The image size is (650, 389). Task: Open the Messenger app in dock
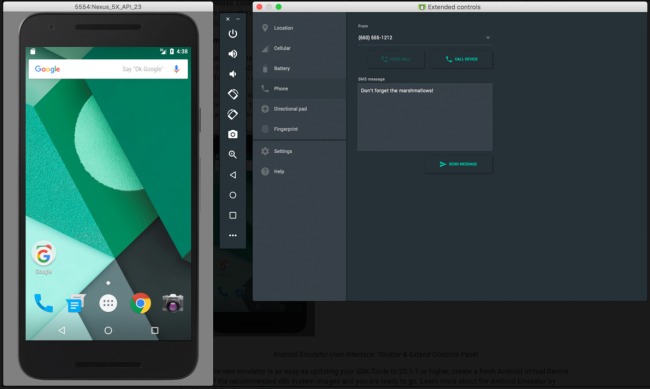[75, 304]
